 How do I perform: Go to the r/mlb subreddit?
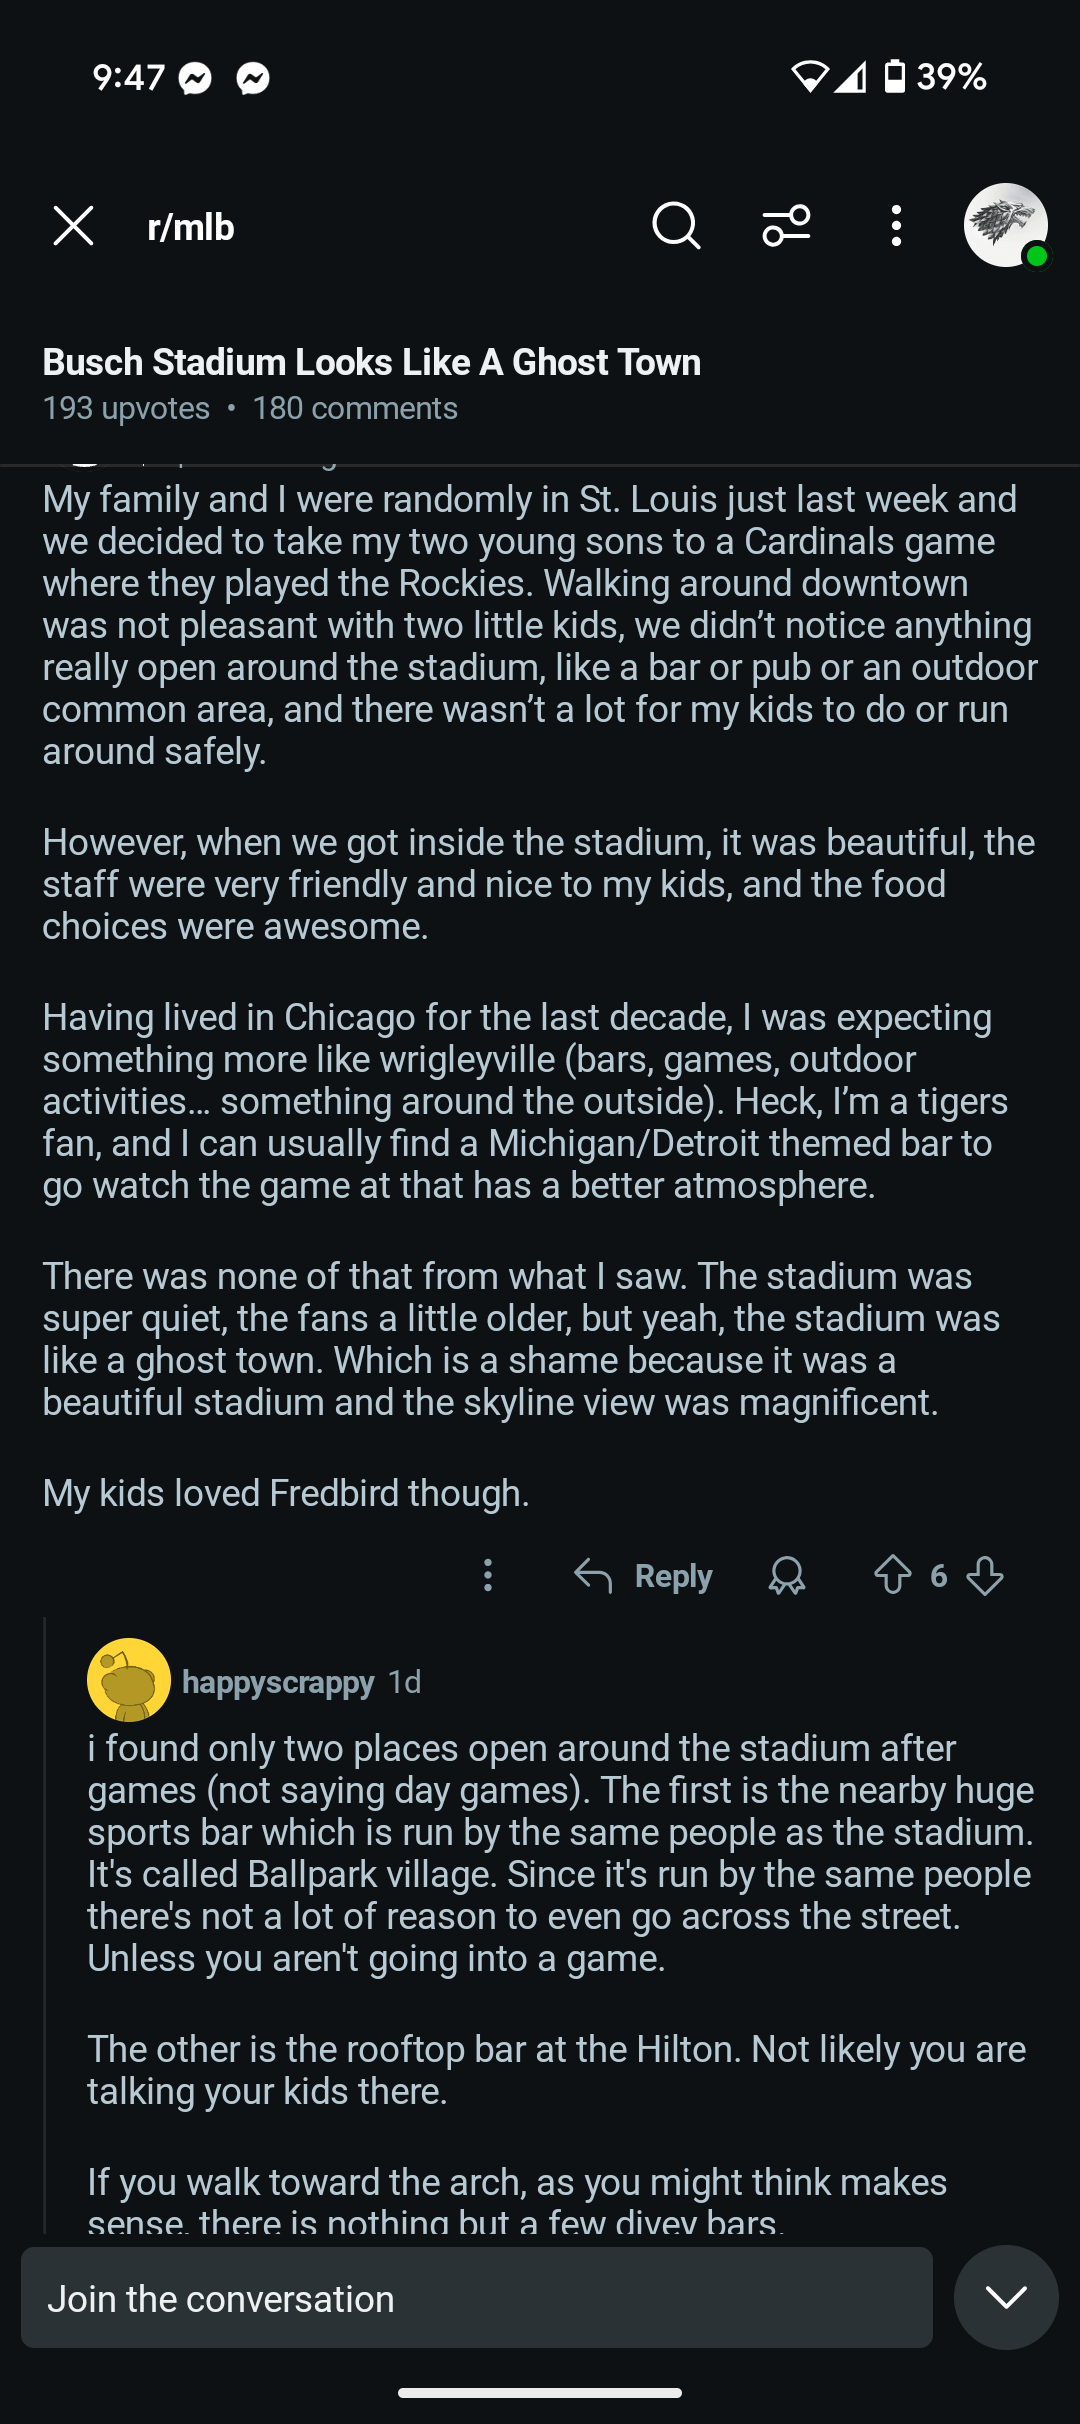191,228
